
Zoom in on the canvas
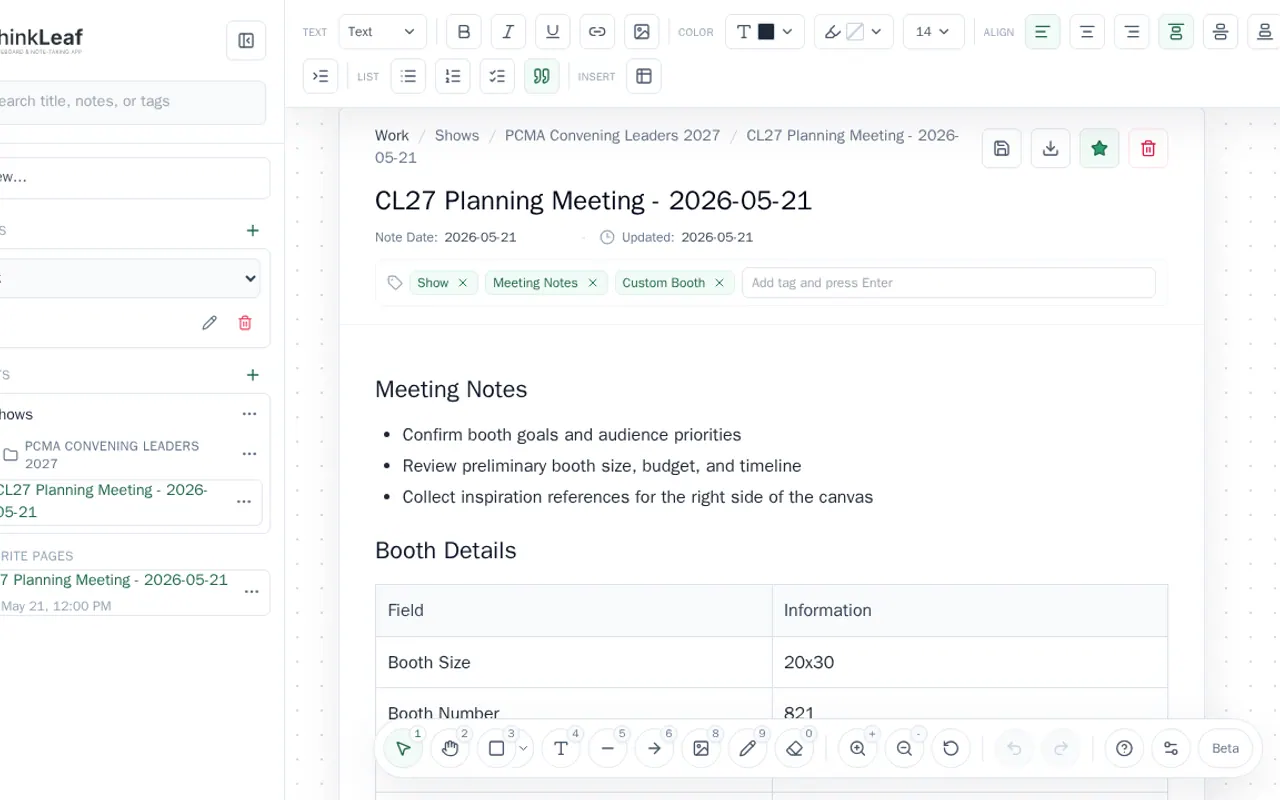pos(858,748)
